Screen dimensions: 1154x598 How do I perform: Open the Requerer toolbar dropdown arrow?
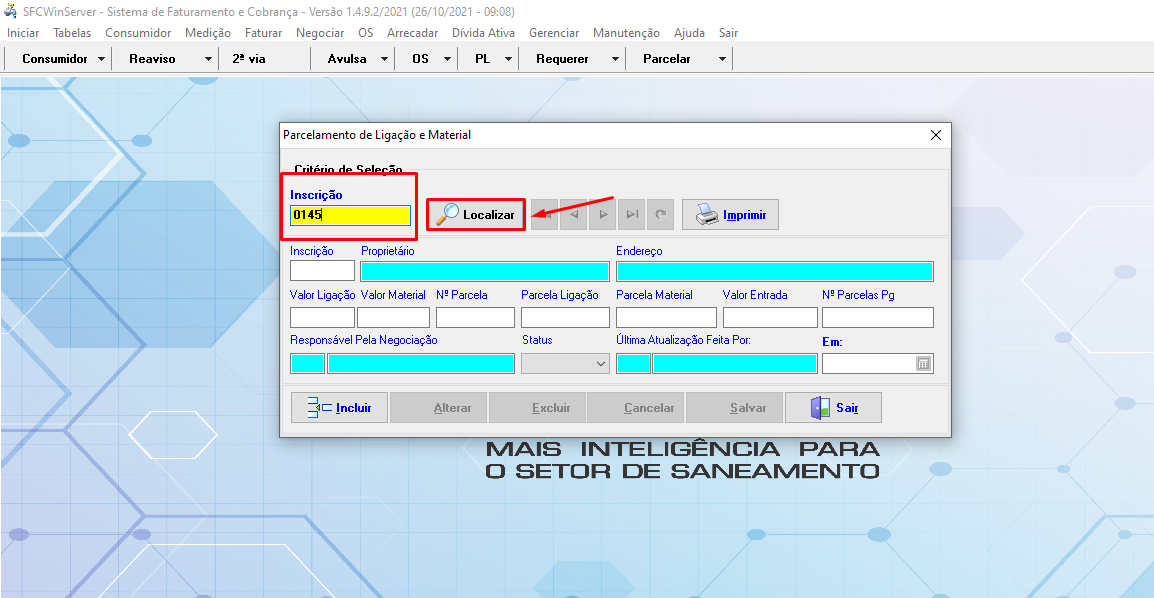[615, 59]
